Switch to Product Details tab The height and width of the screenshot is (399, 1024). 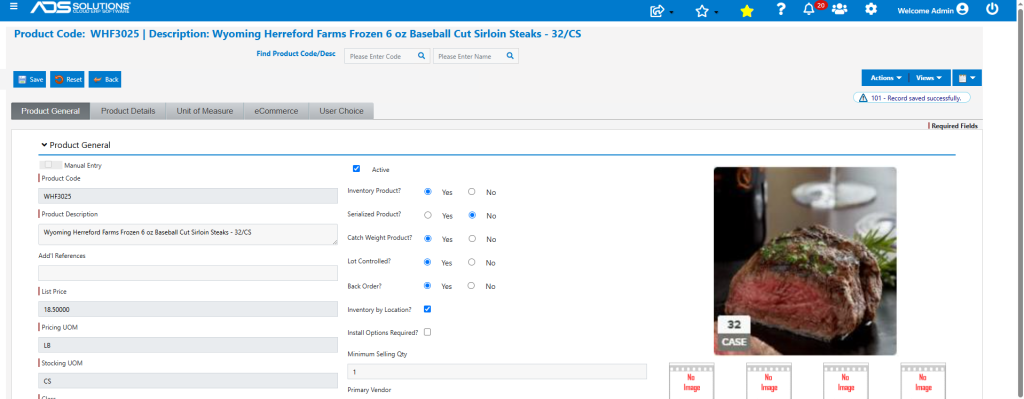128,111
